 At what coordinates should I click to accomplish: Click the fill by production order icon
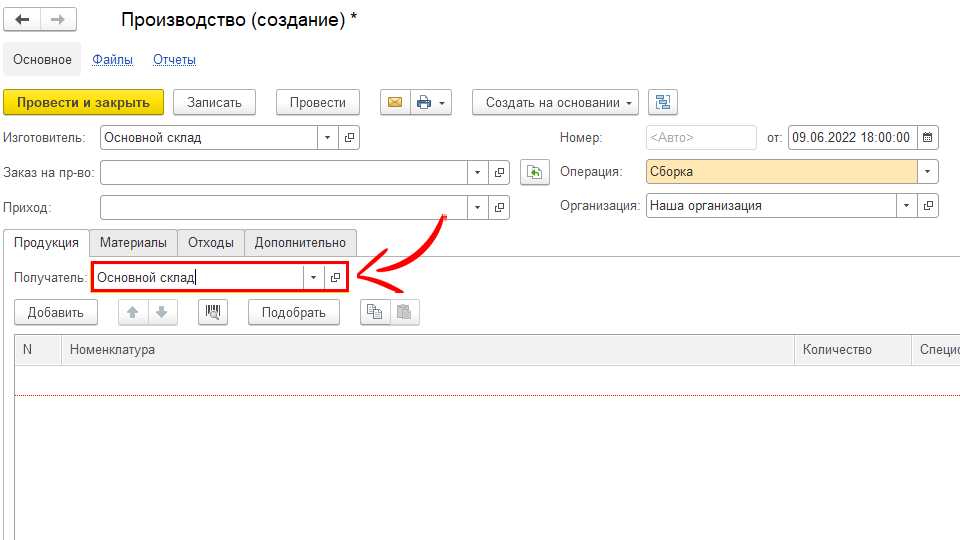536,173
